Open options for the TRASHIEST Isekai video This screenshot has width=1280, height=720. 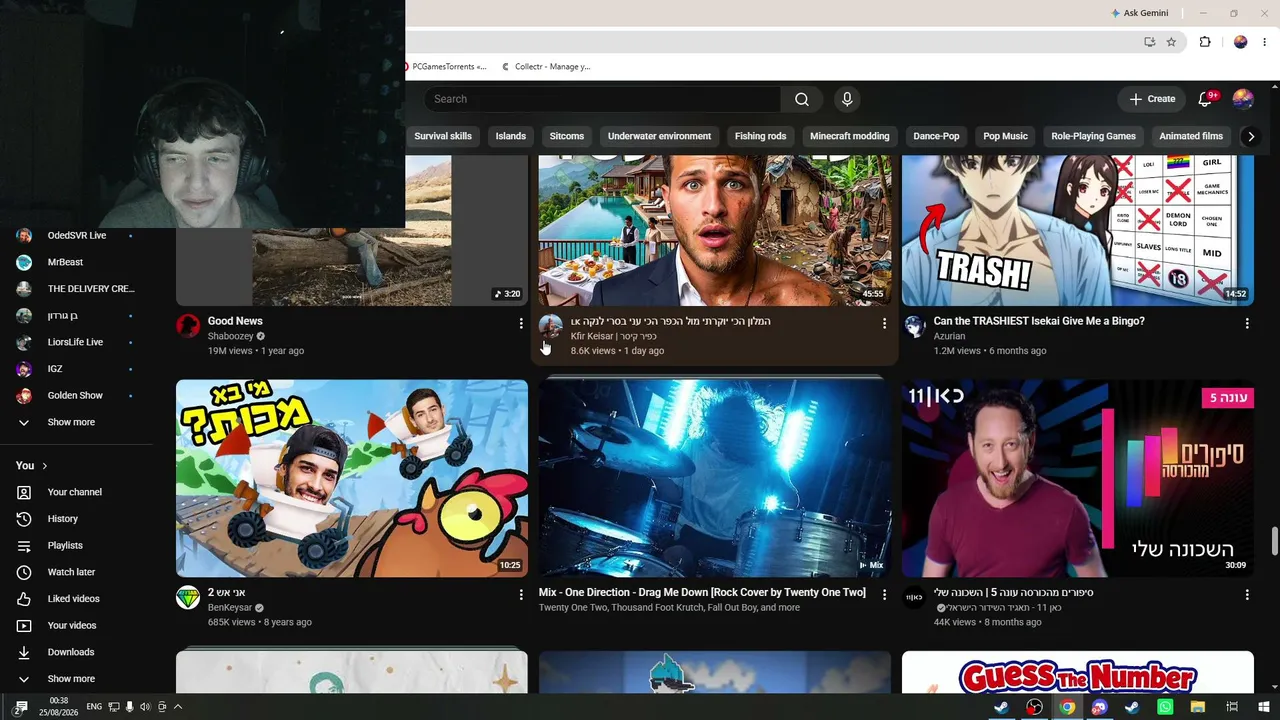(x=1246, y=323)
